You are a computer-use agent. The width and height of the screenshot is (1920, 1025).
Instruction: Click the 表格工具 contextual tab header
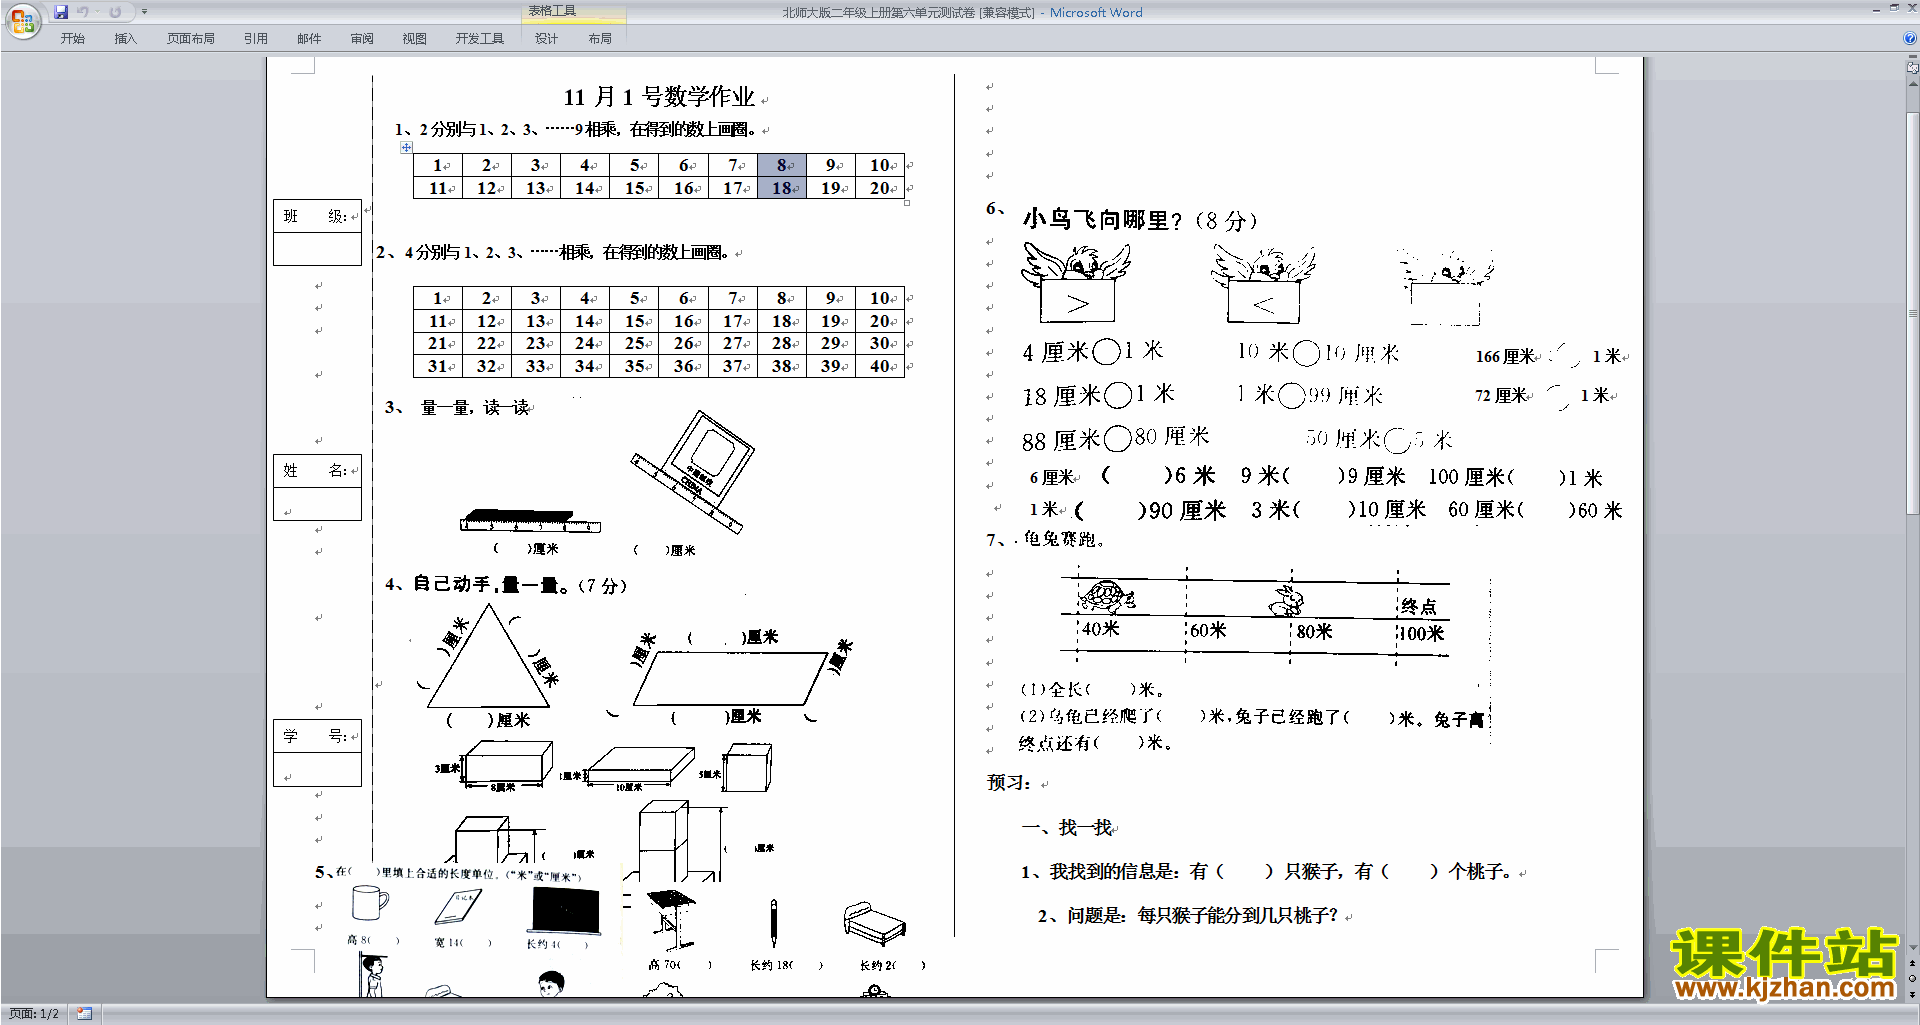click(573, 11)
